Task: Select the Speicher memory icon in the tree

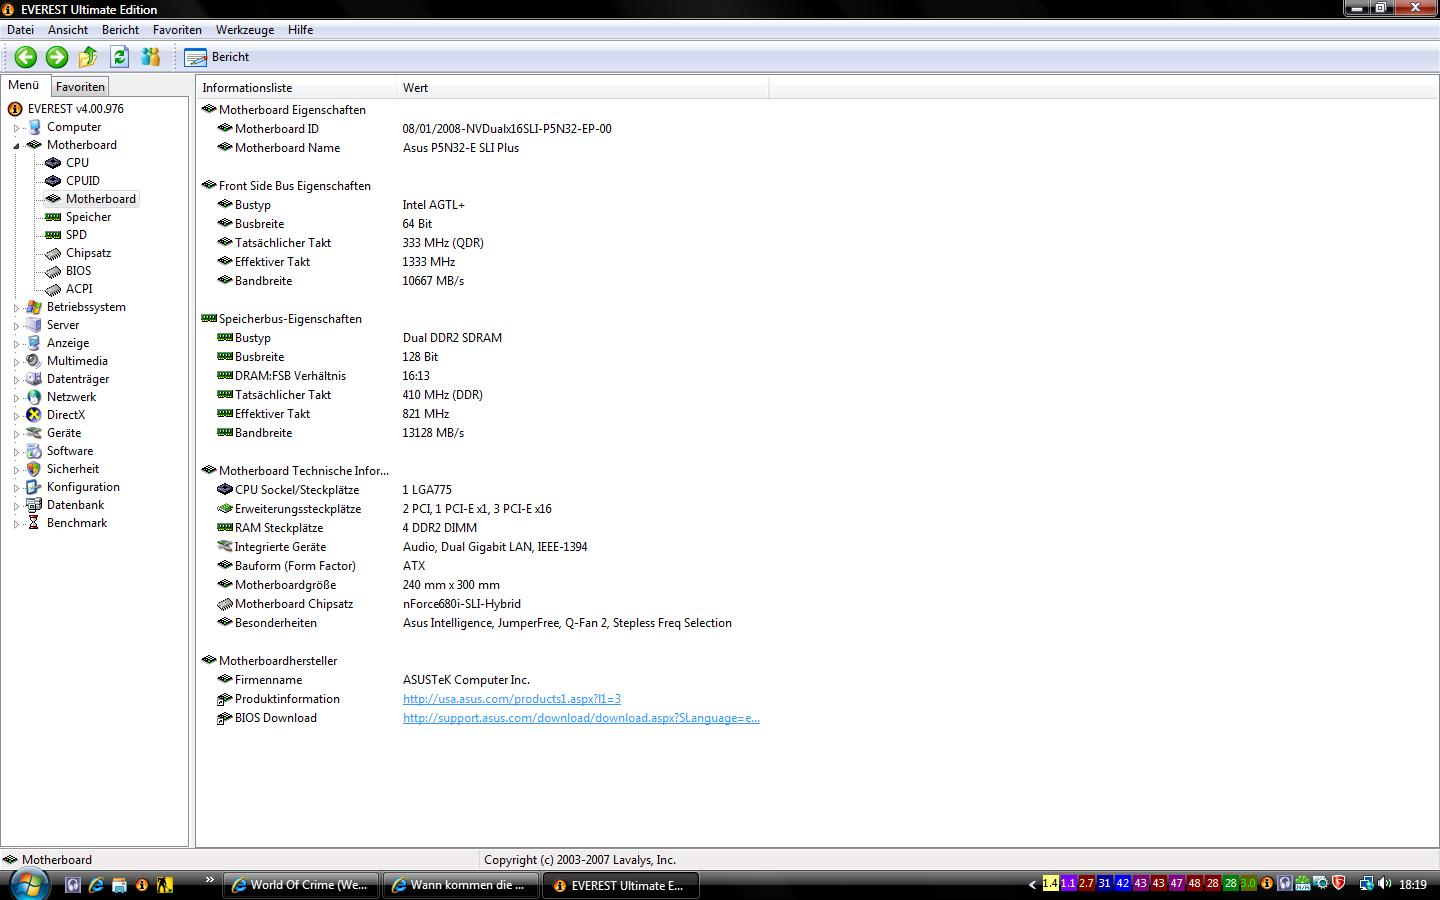Action: (53, 217)
